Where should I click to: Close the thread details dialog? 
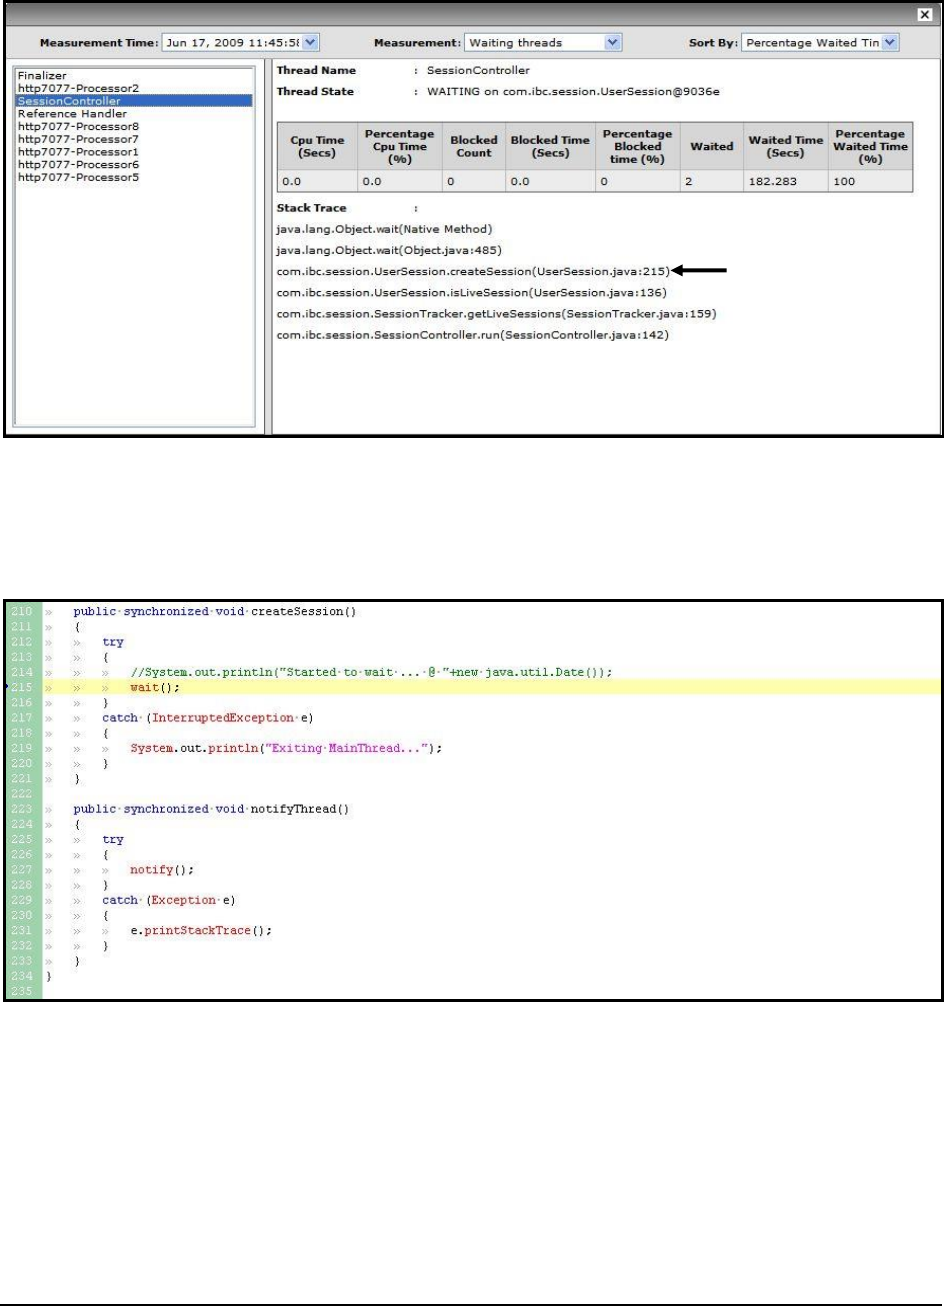pyautogui.click(x=925, y=14)
